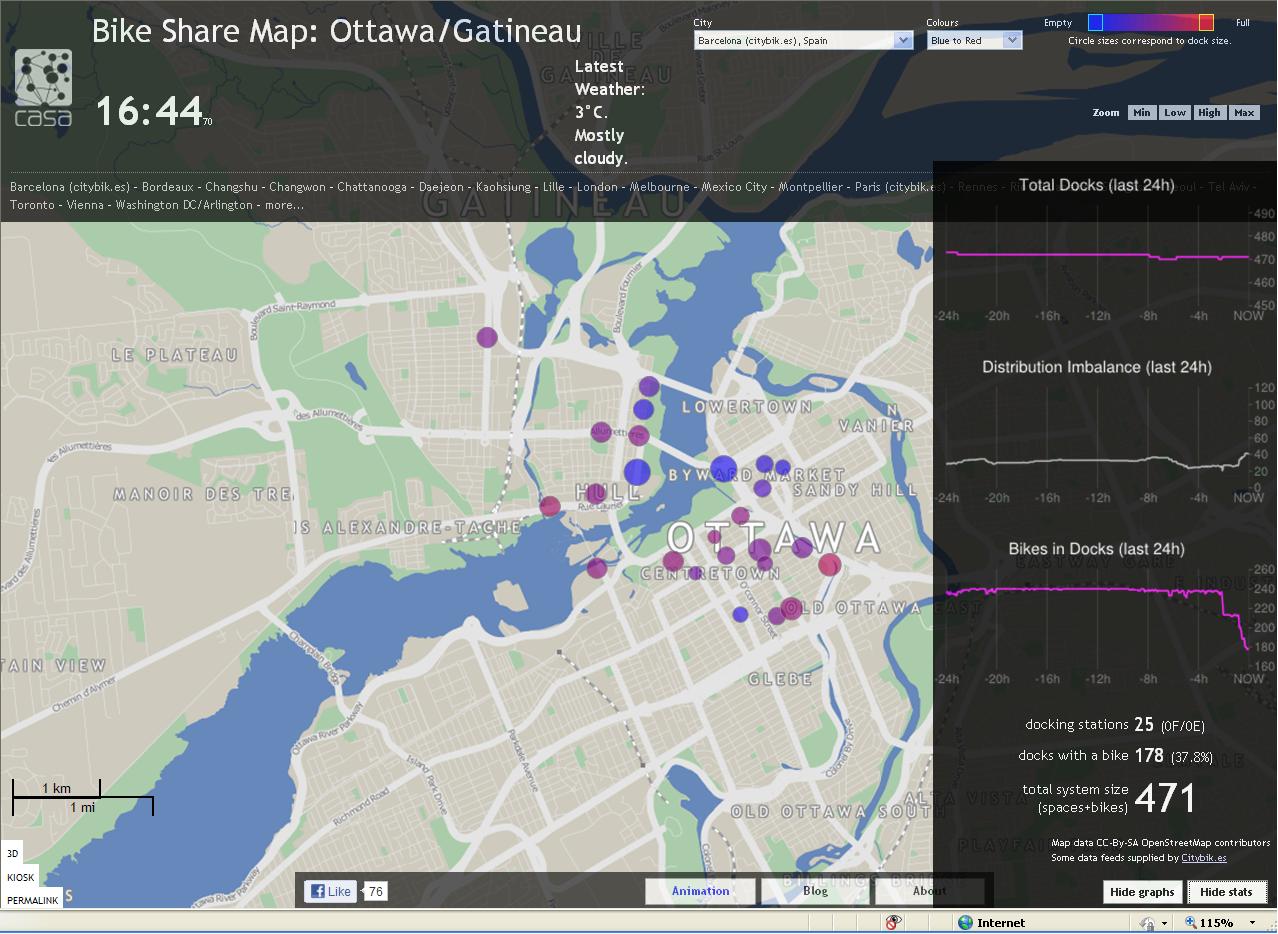Hide the graphs panel
The width and height of the screenshot is (1278, 934).
pos(1142,891)
